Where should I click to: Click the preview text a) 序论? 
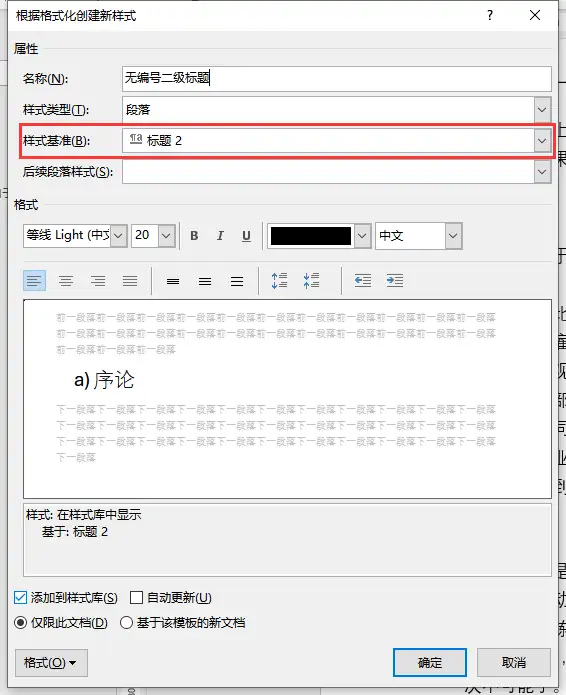(104, 380)
